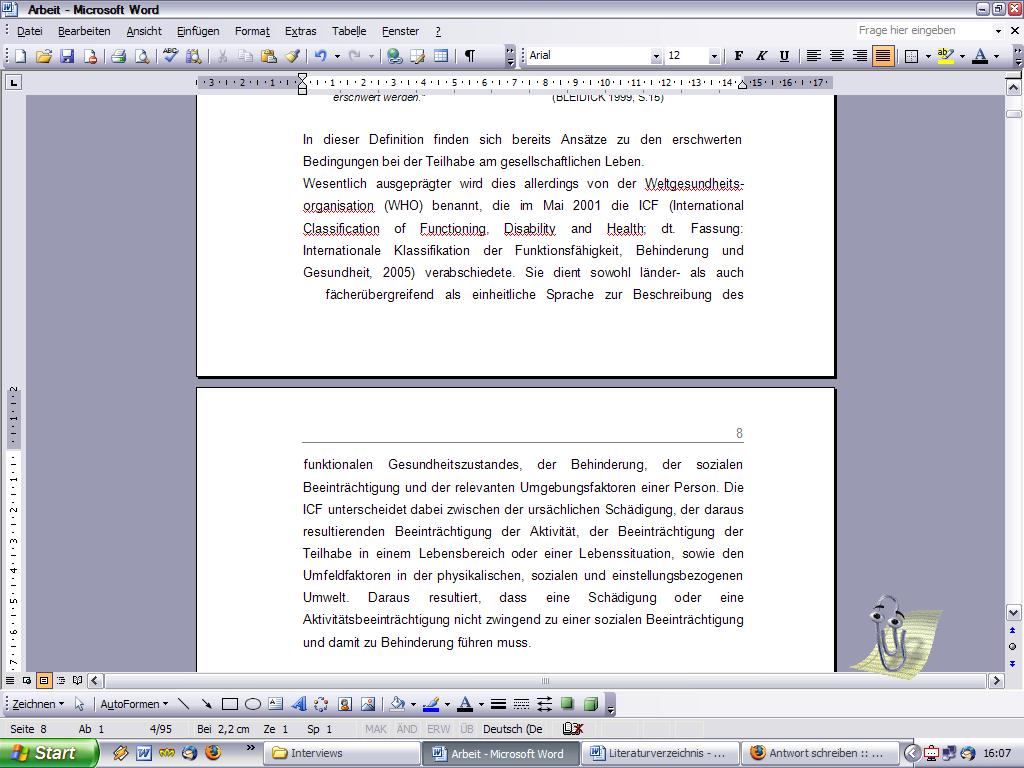
Task: Open the Einfügen menu
Action: click(198, 31)
